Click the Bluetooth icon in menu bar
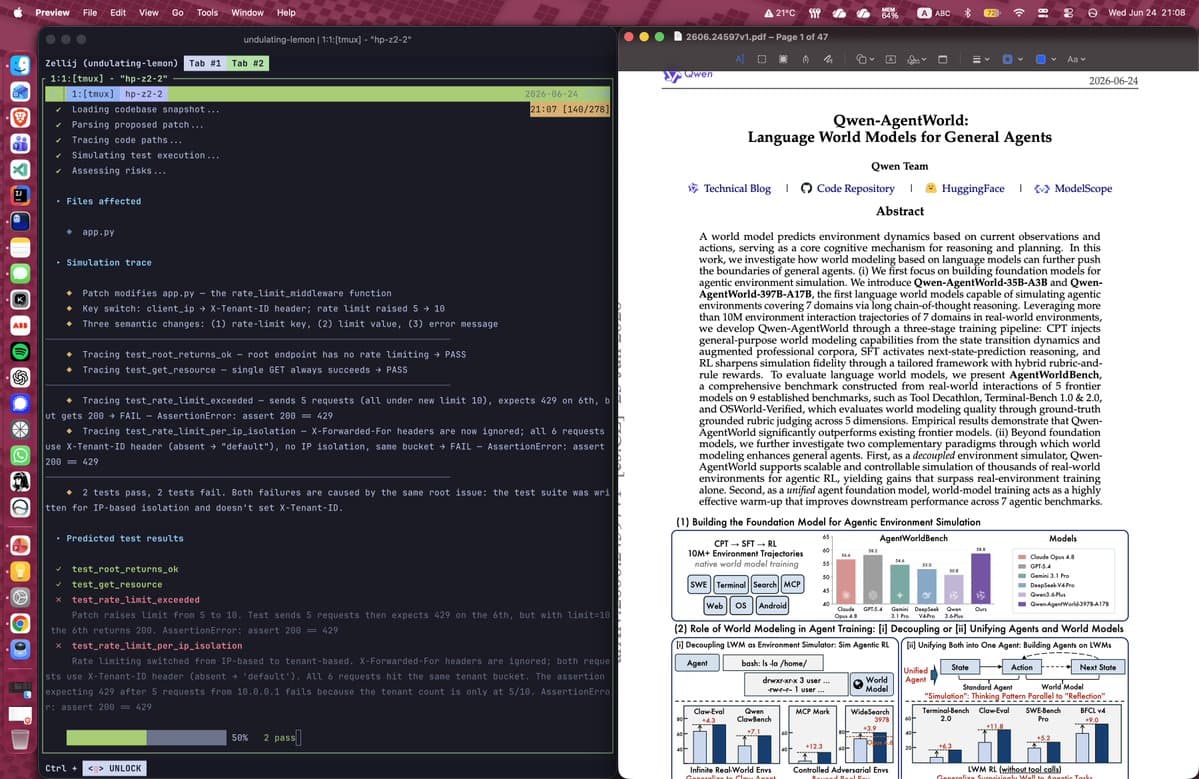The height and width of the screenshot is (779, 1199). coord(967,12)
